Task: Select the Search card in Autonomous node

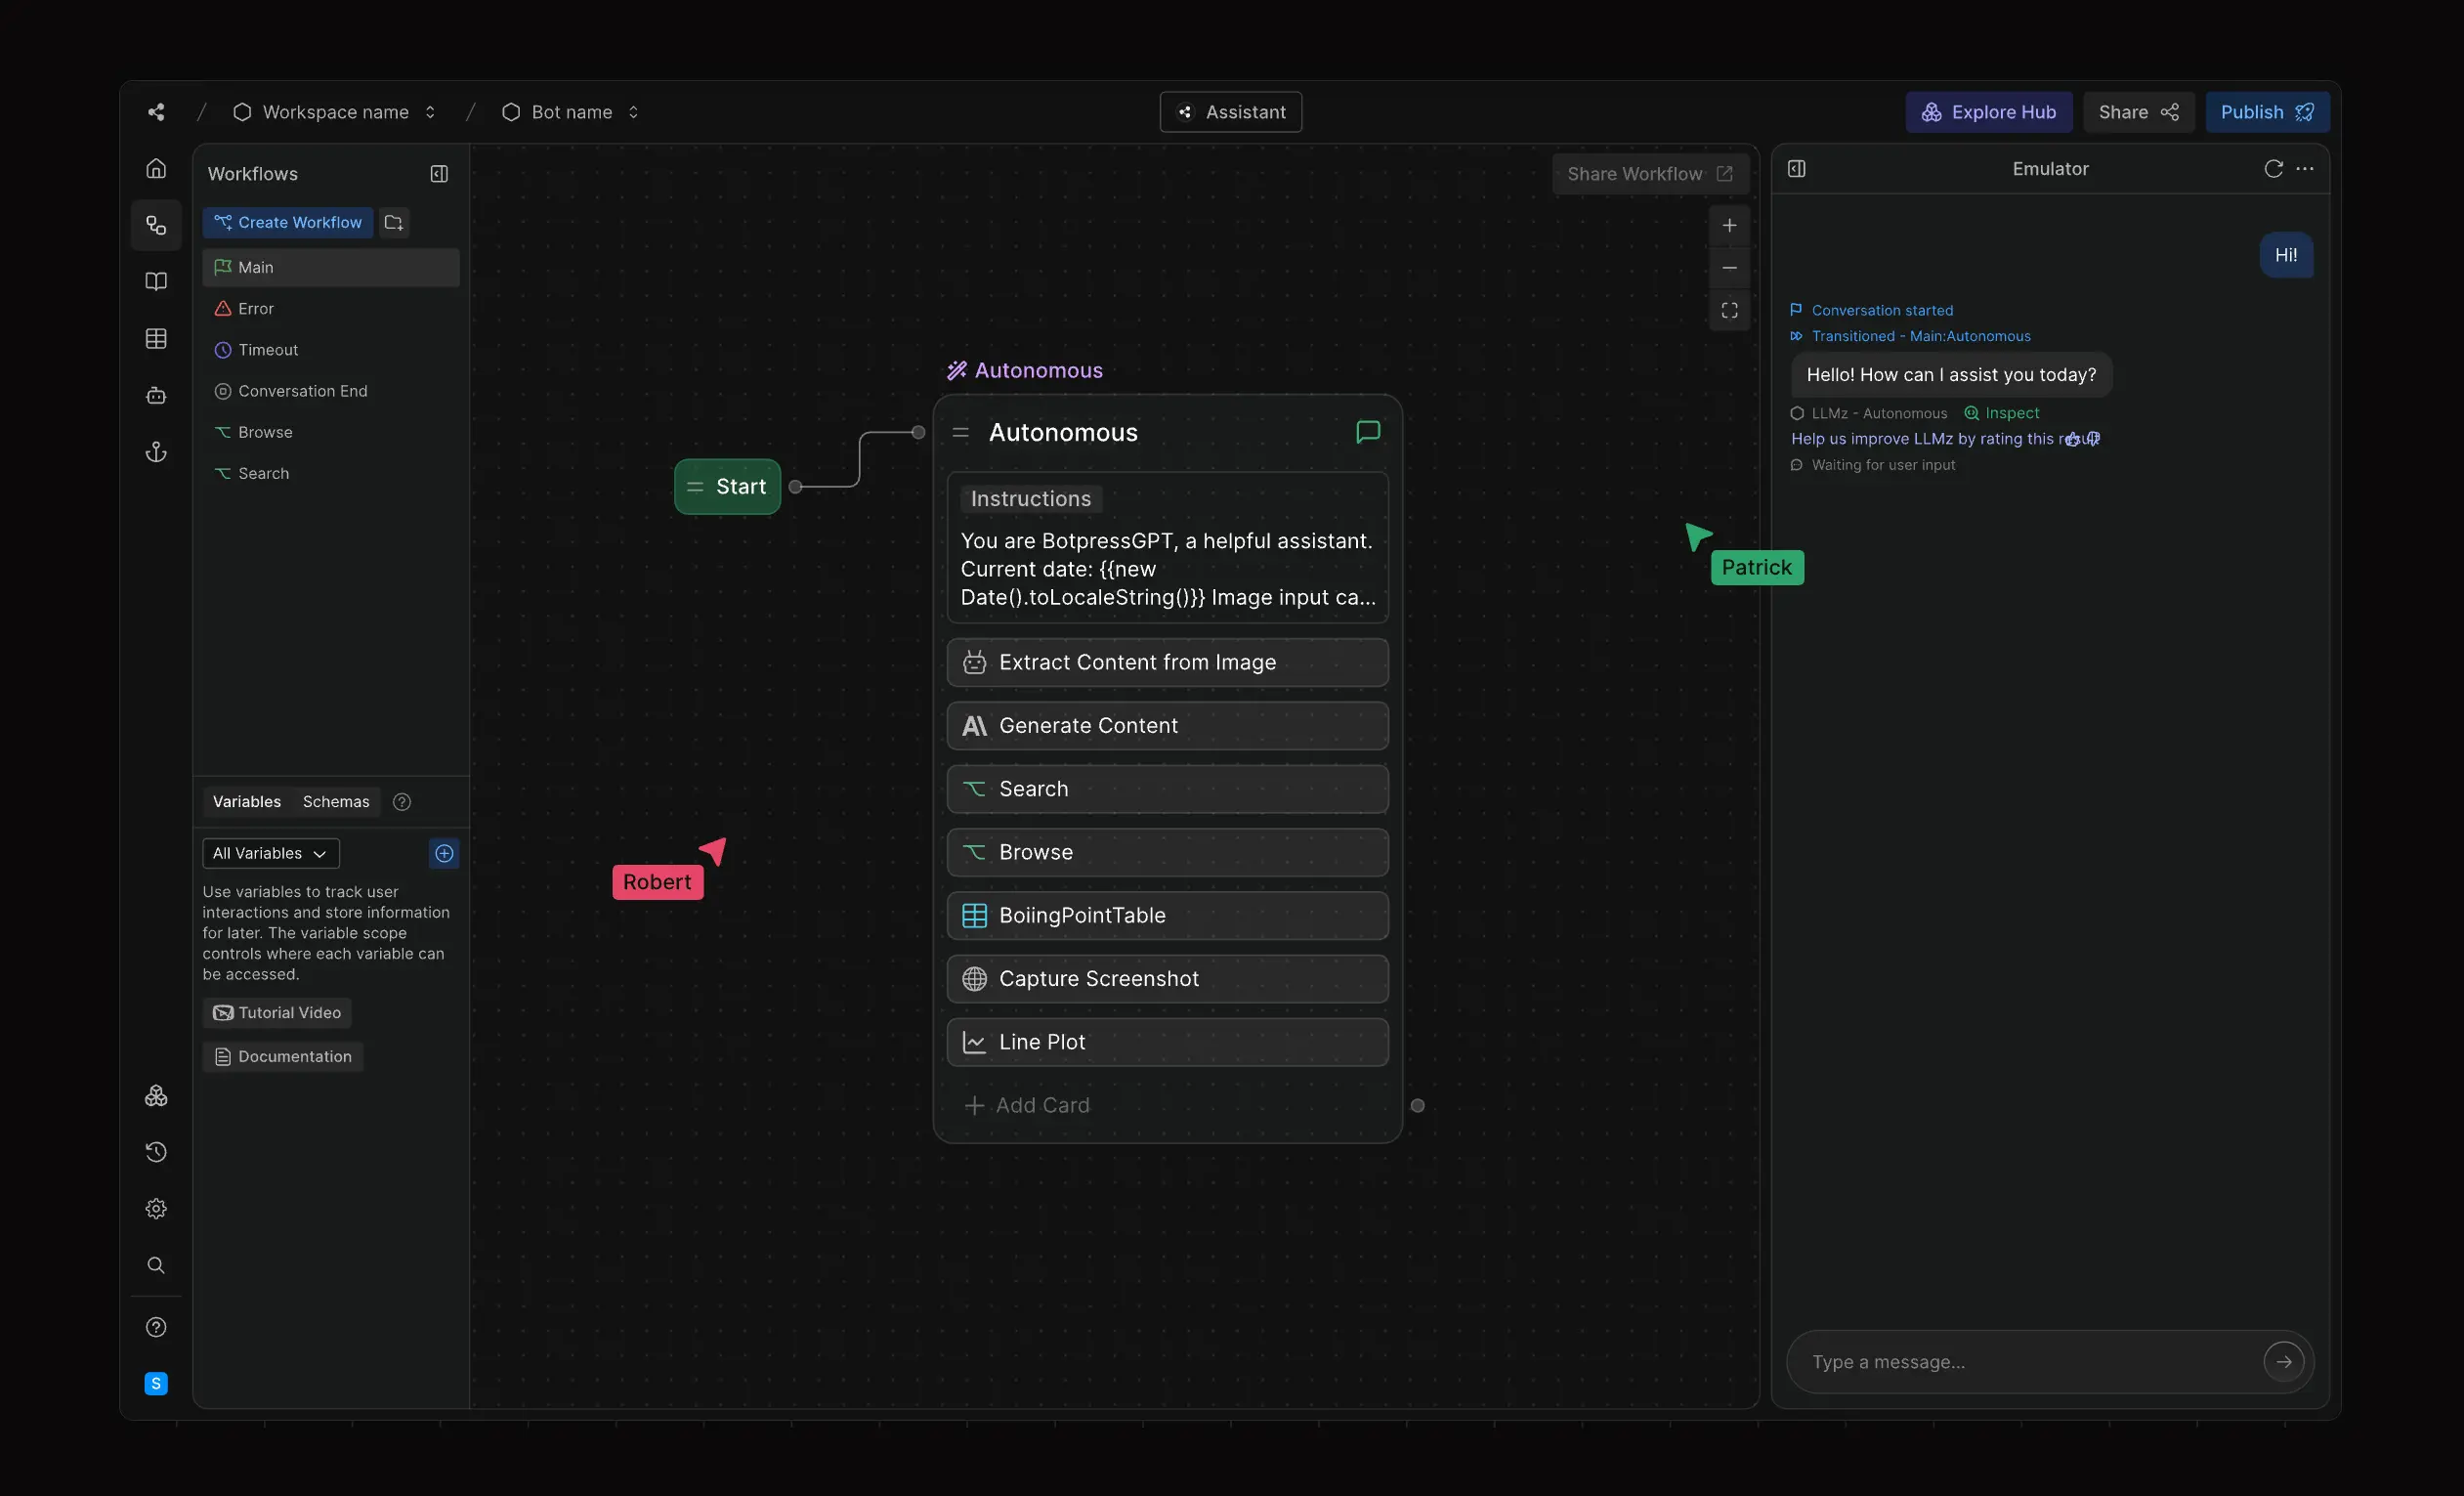Action: click(1167, 789)
